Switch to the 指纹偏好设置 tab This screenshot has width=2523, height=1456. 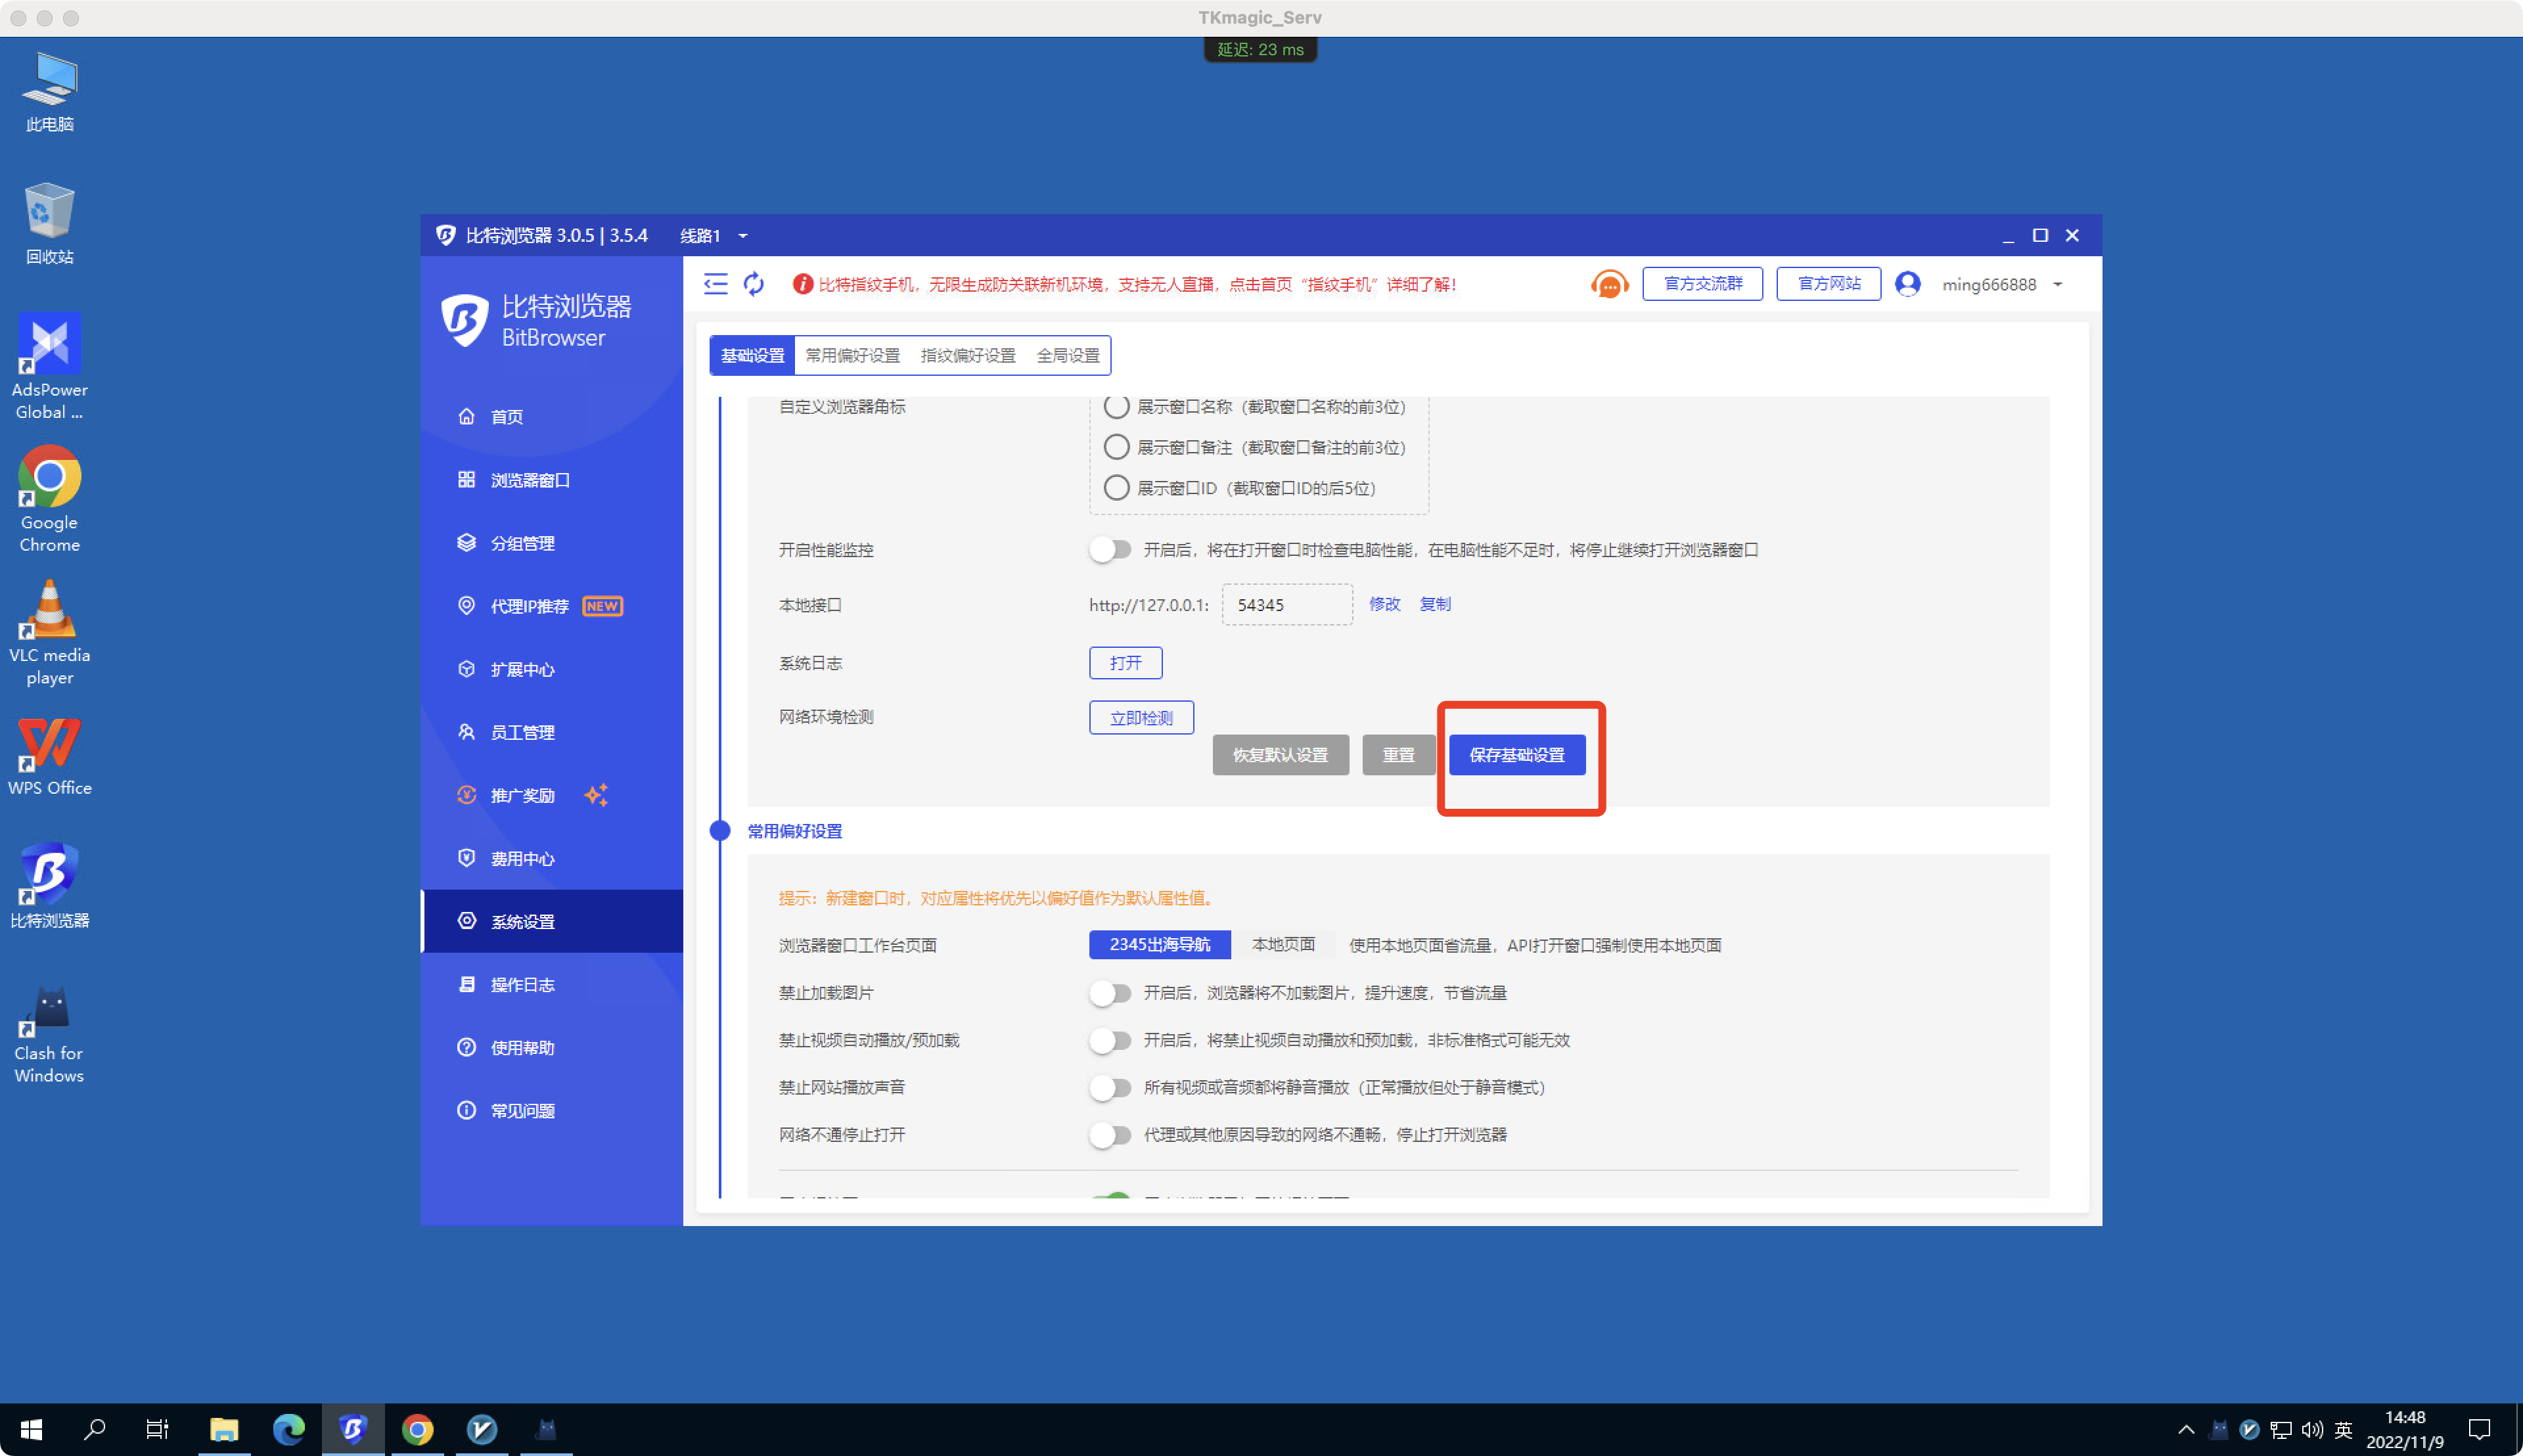pos(968,355)
